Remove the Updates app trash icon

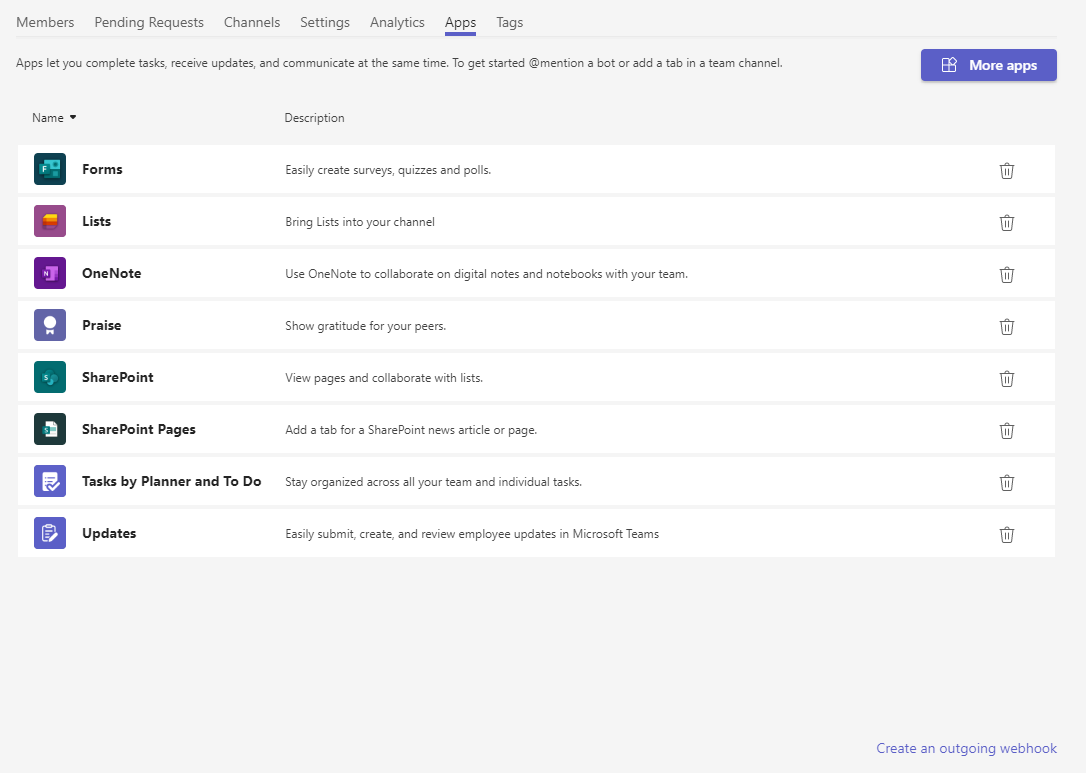coord(1006,534)
